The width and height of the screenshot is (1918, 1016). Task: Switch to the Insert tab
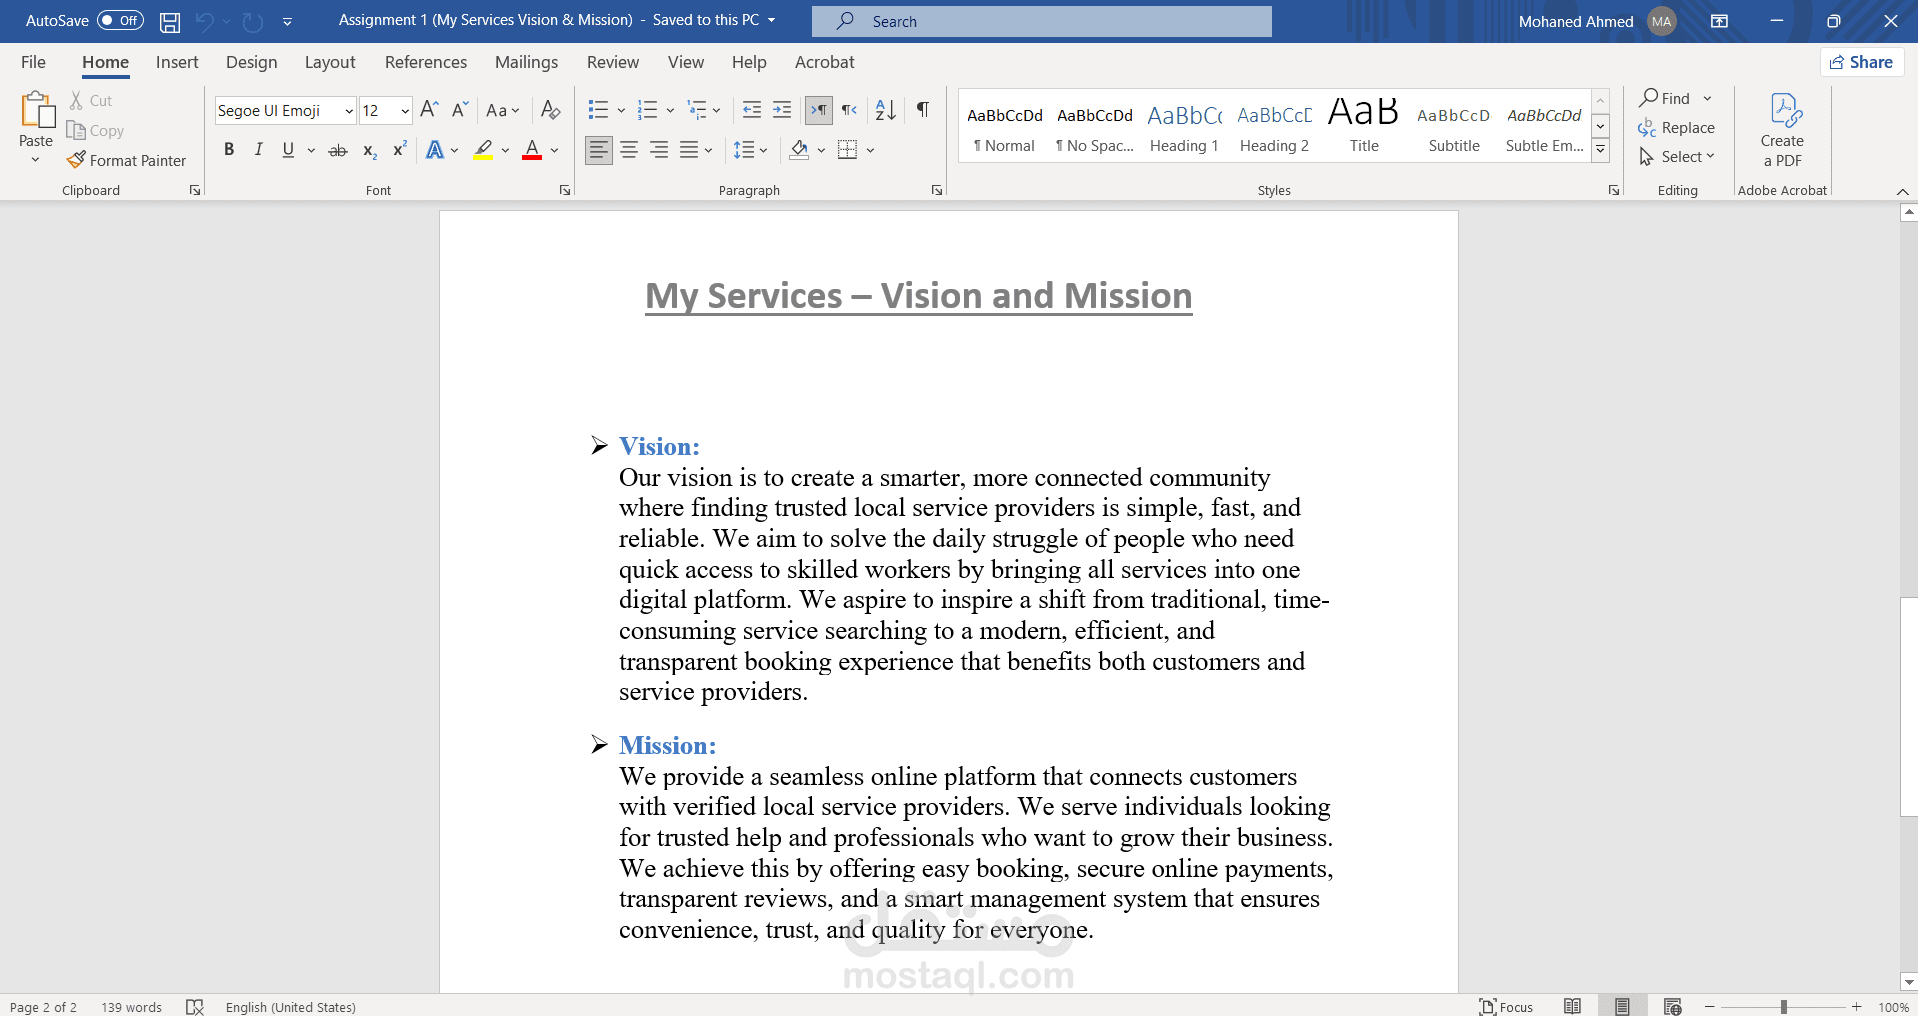coord(177,62)
